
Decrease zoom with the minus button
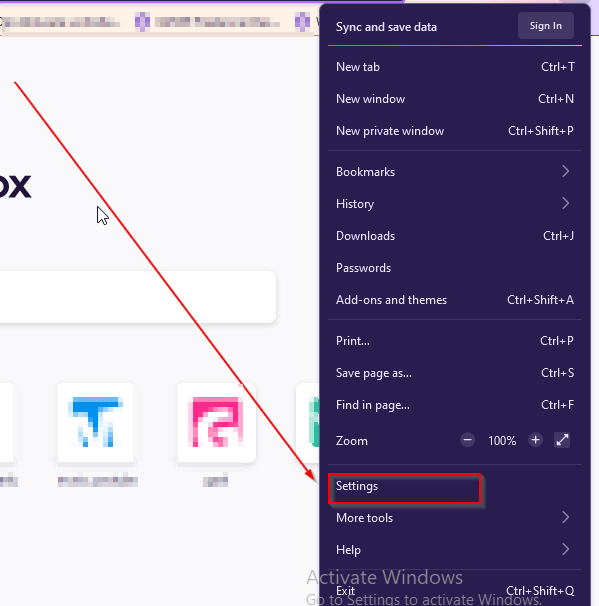pos(467,440)
